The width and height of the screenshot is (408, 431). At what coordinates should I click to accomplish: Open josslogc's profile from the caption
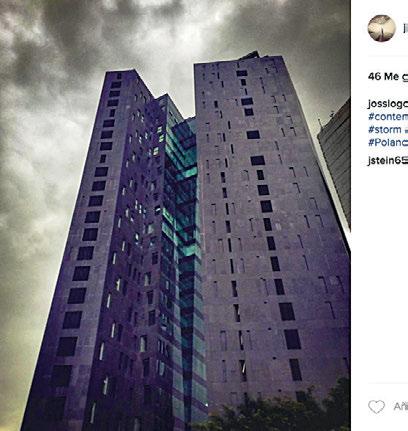(388, 104)
